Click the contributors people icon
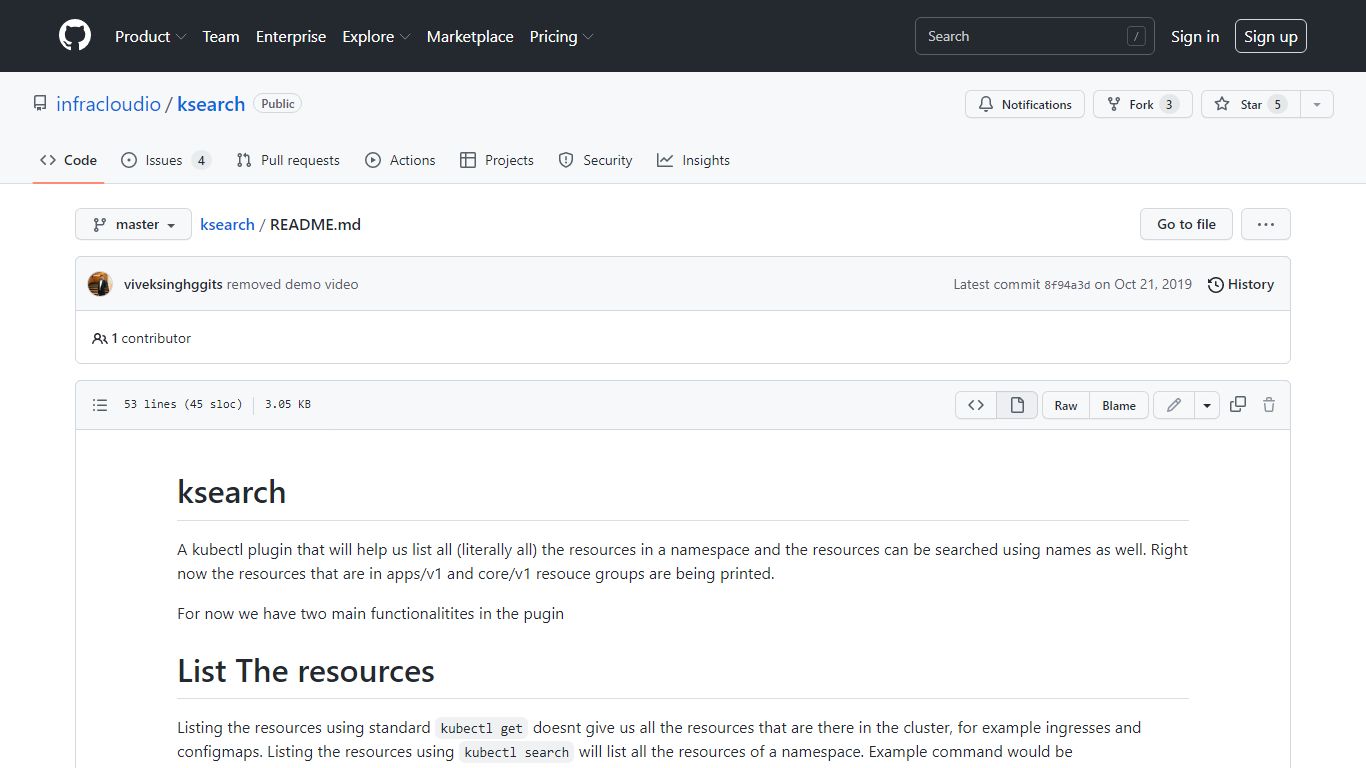 [100, 338]
